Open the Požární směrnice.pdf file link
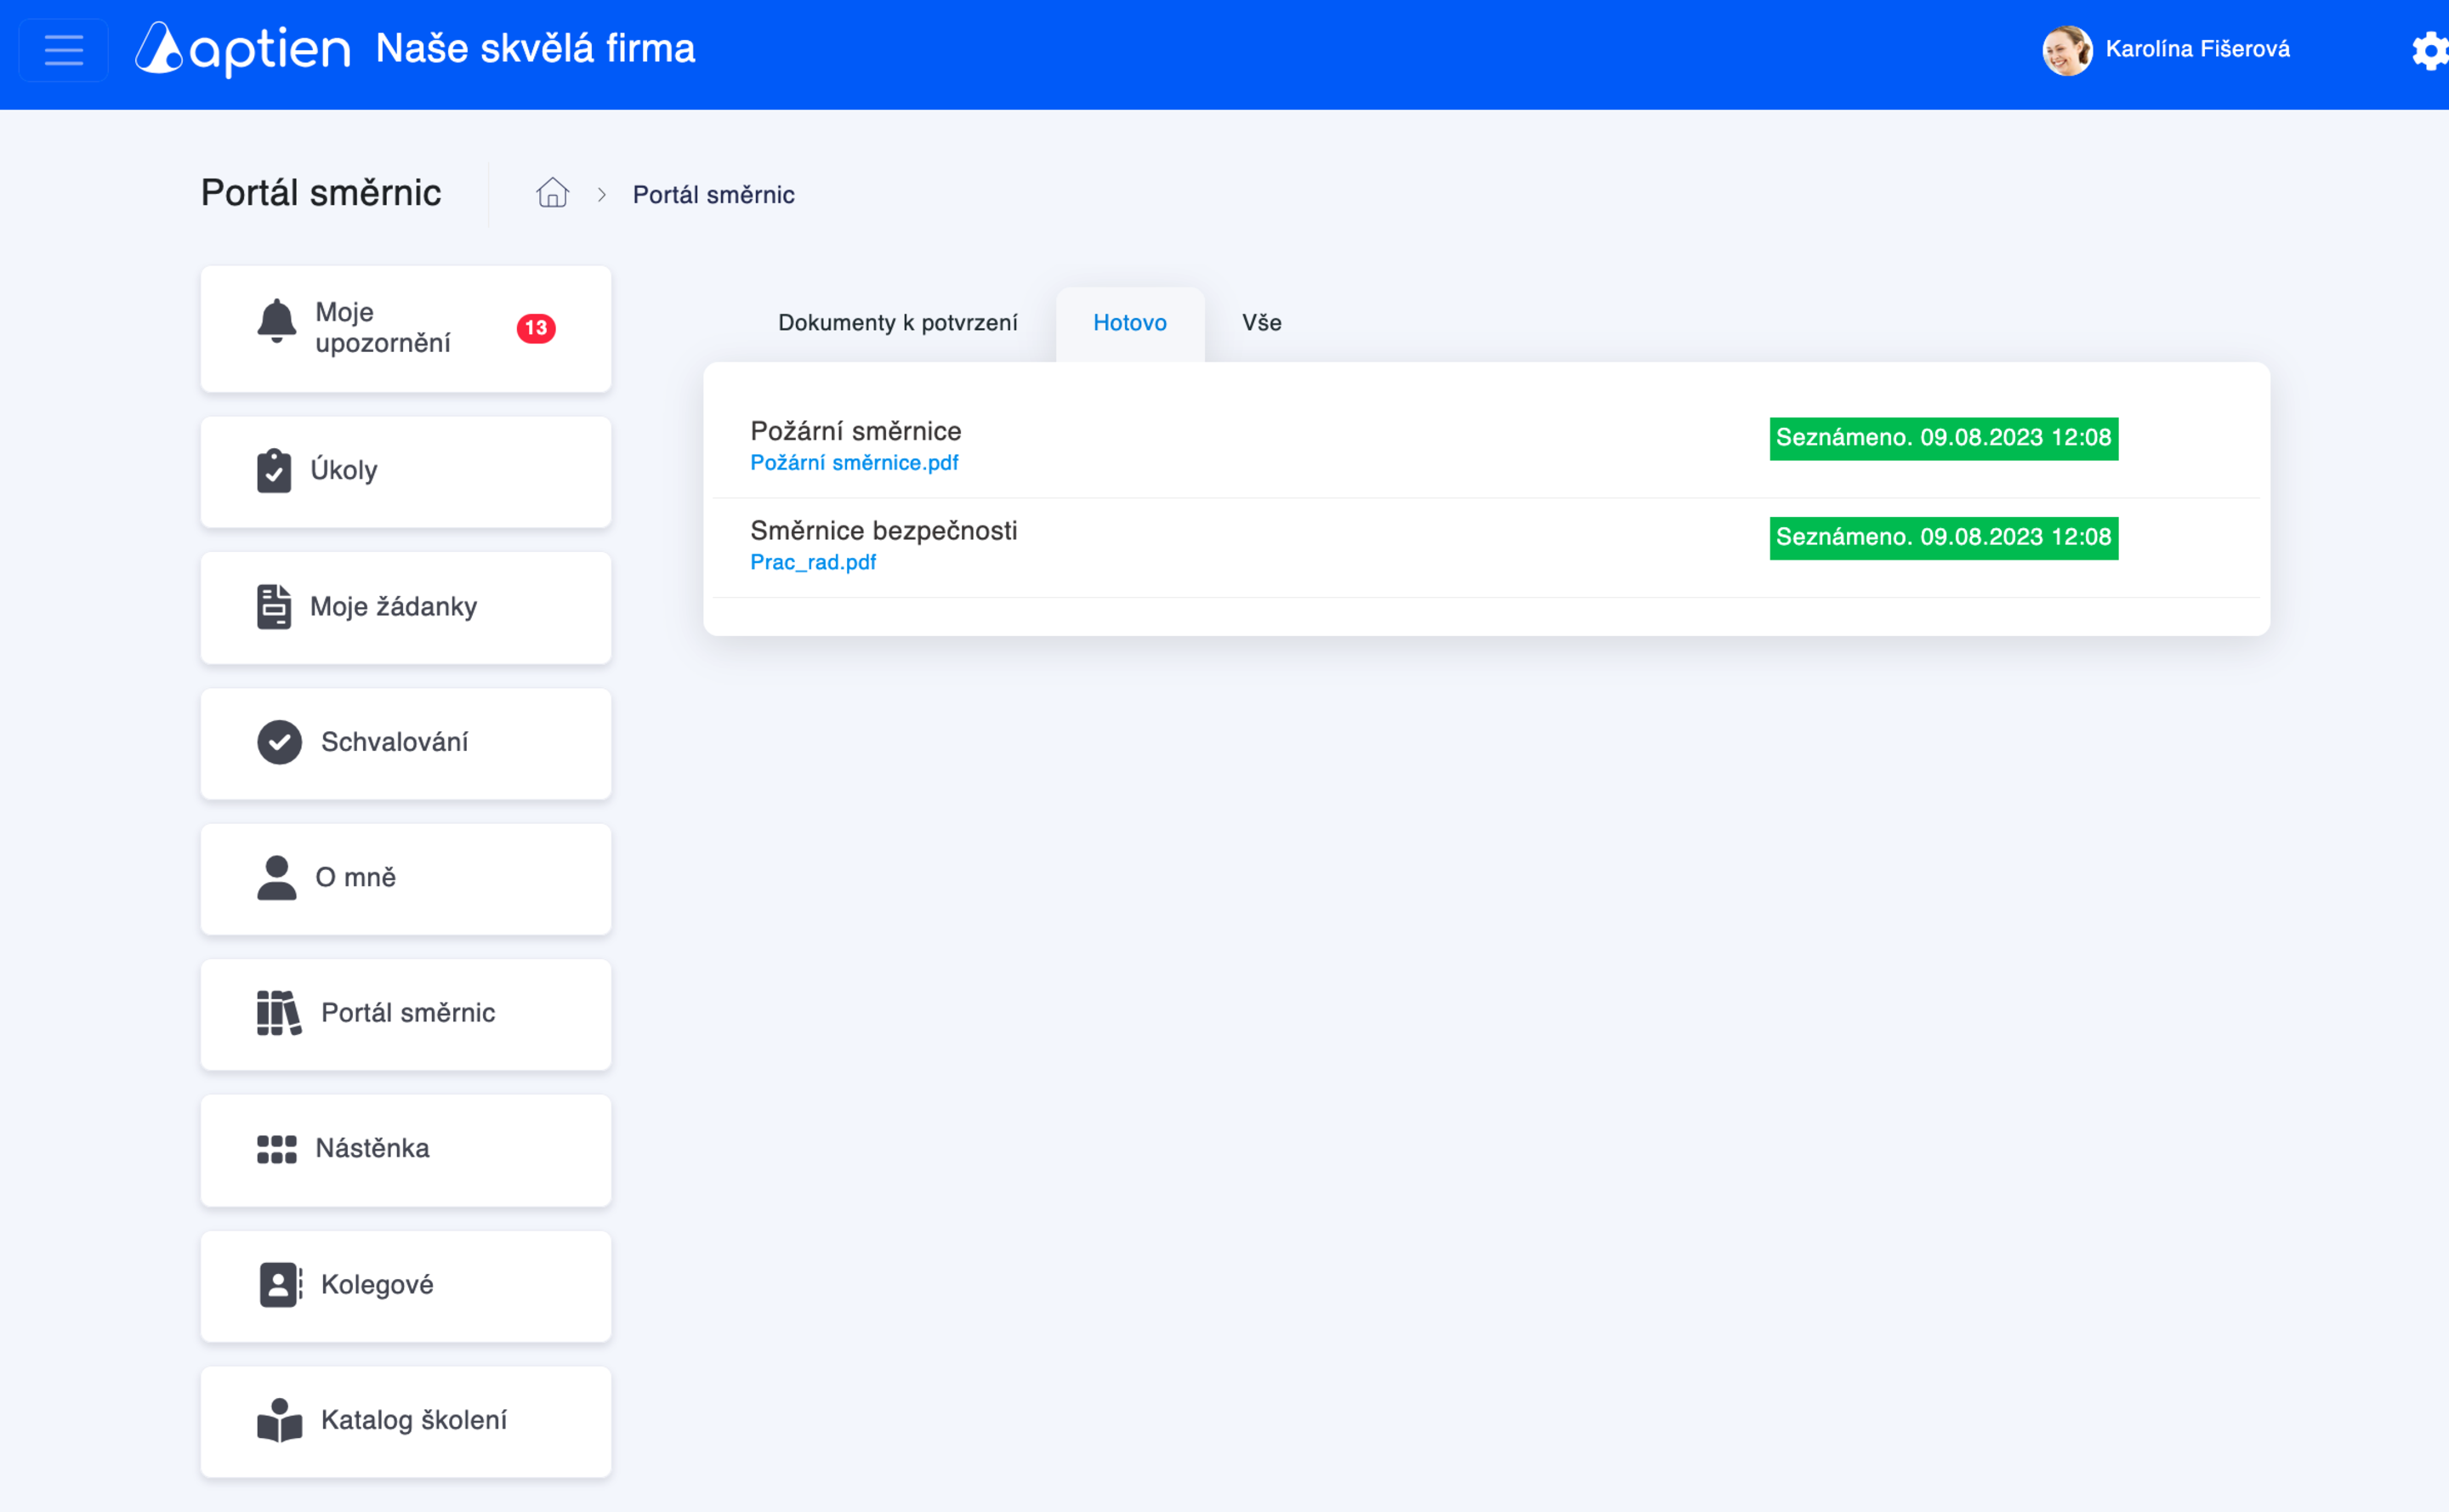Image resolution: width=2449 pixels, height=1512 pixels. point(854,463)
